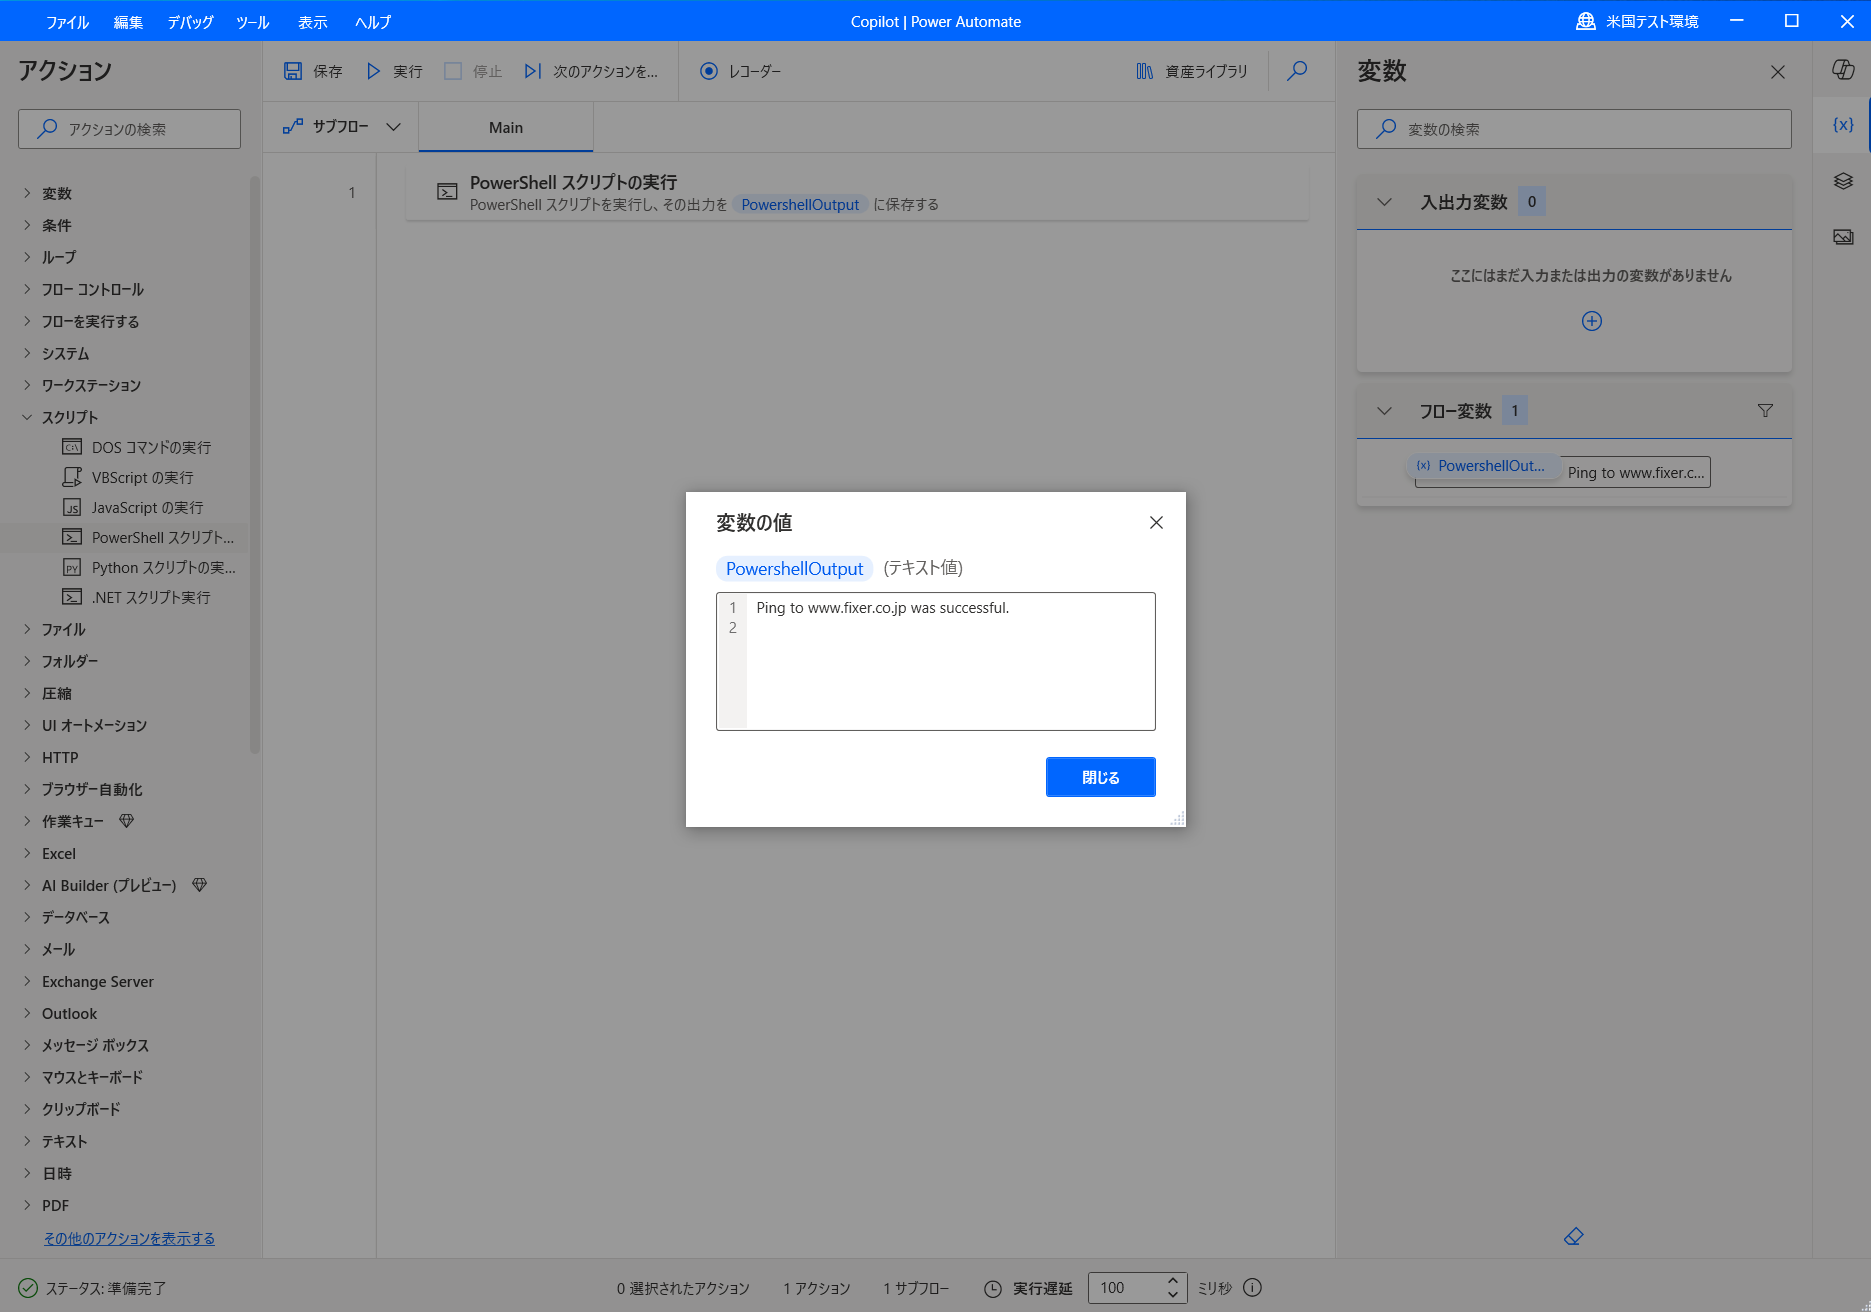This screenshot has width=1871, height=1312.
Task: Open the UI elements panel icon
Action: [1843, 181]
